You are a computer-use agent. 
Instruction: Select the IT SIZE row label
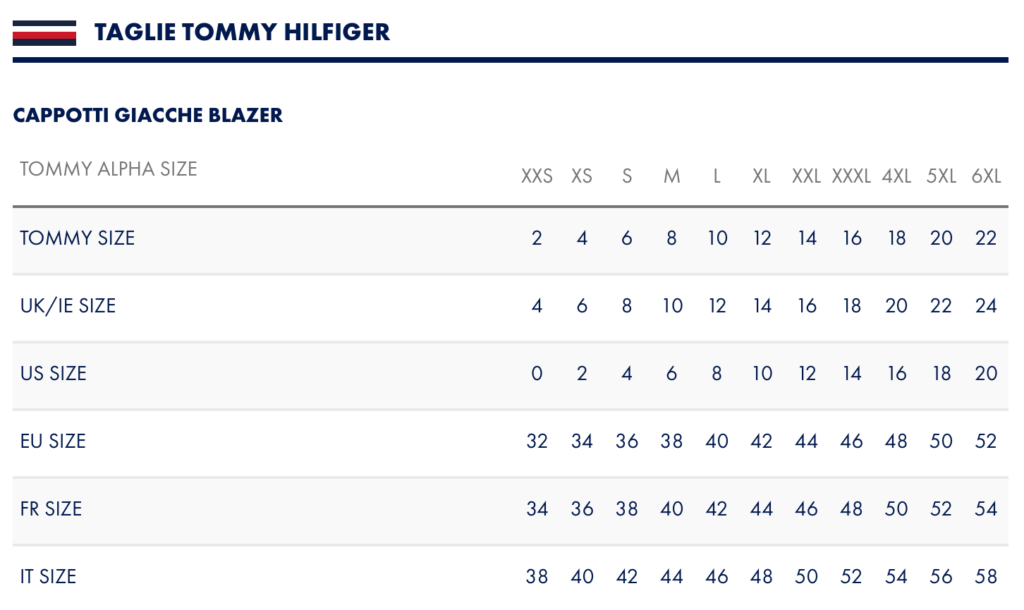tap(48, 577)
